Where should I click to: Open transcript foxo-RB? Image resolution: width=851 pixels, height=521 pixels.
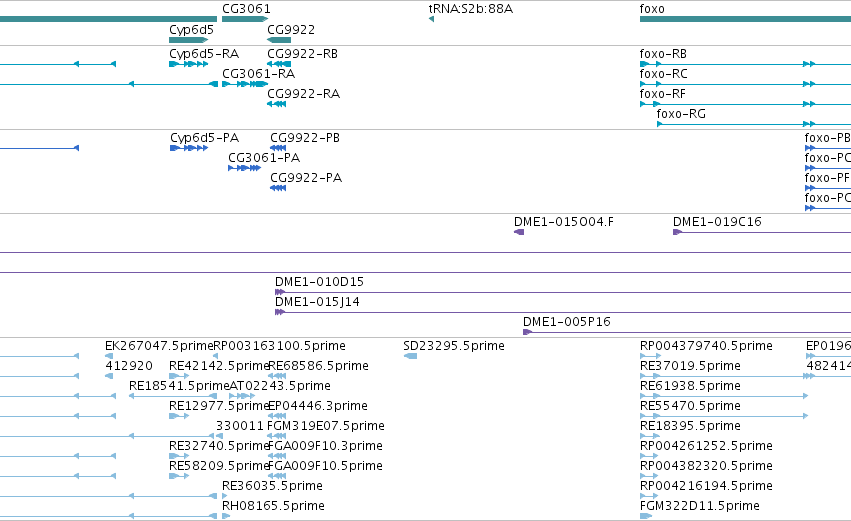663,53
